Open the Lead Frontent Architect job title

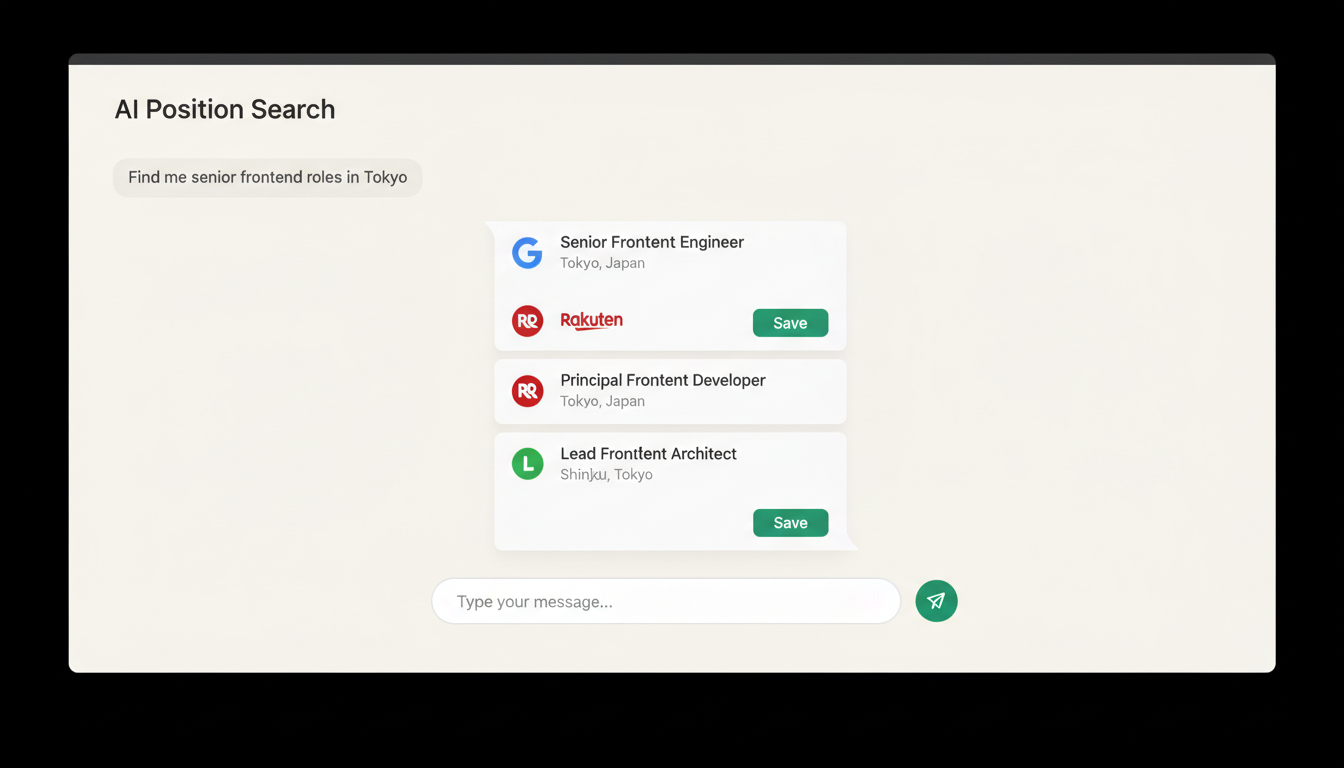click(x=648, y=453)
